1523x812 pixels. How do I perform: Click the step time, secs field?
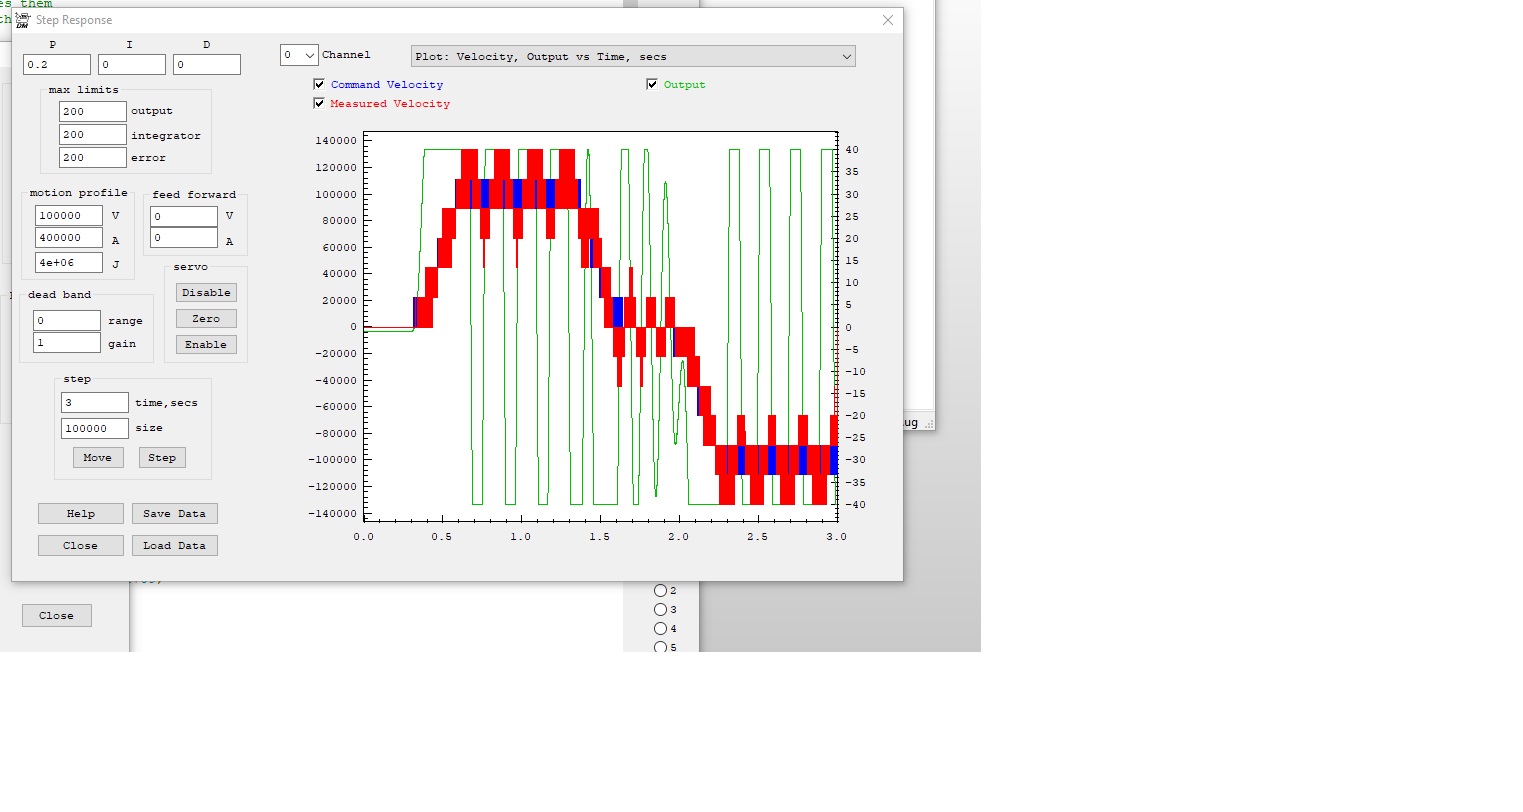pyautogui.click(x=94, y=402)
